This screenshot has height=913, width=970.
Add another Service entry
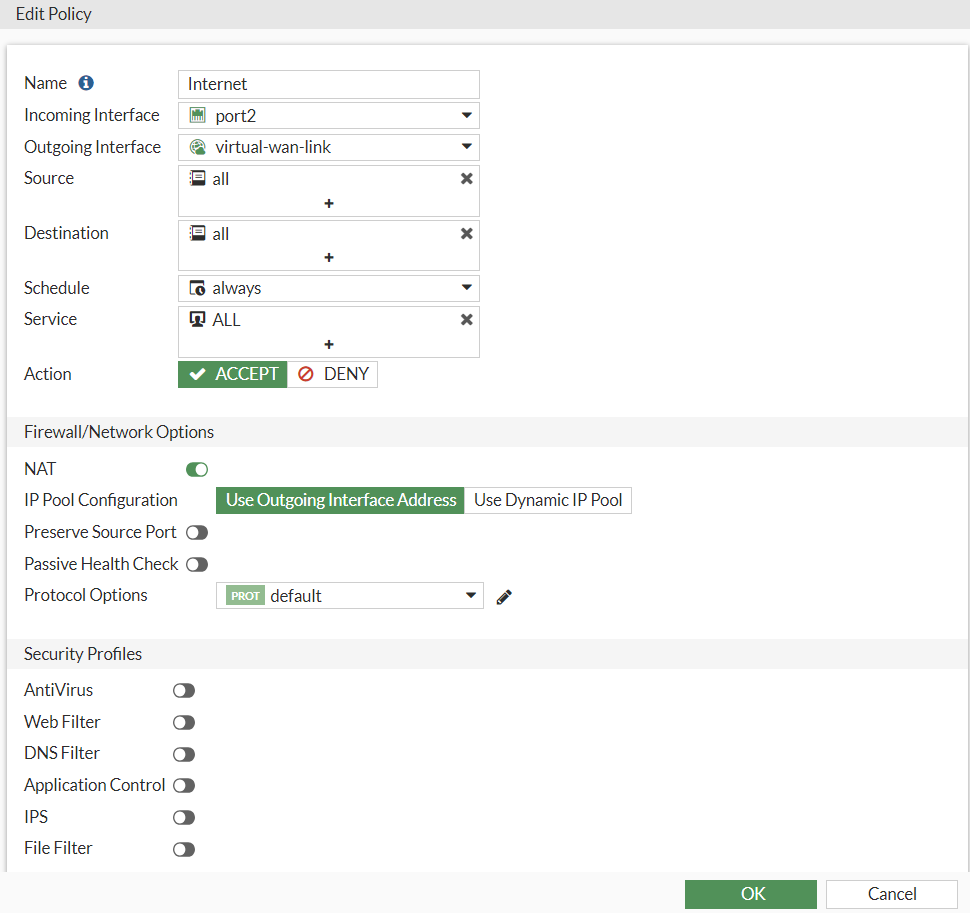tap(329, 344)
